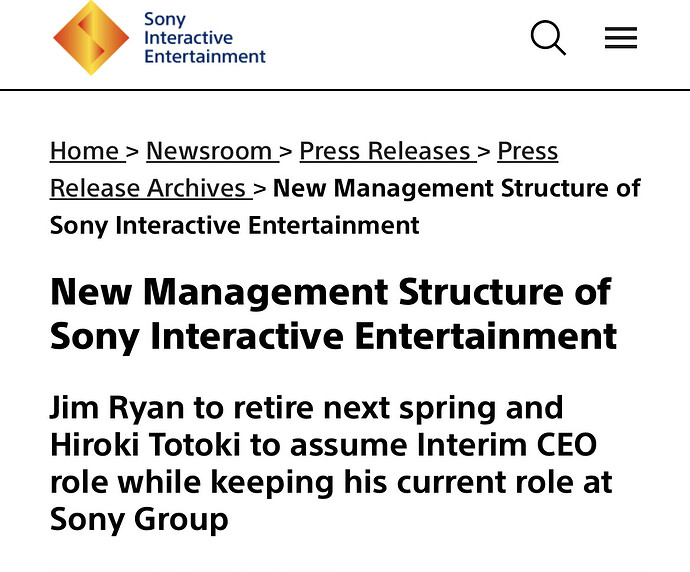Open the search magnifier icon
The height and width of the screenshot is (572, 690).
click(548, 38)
